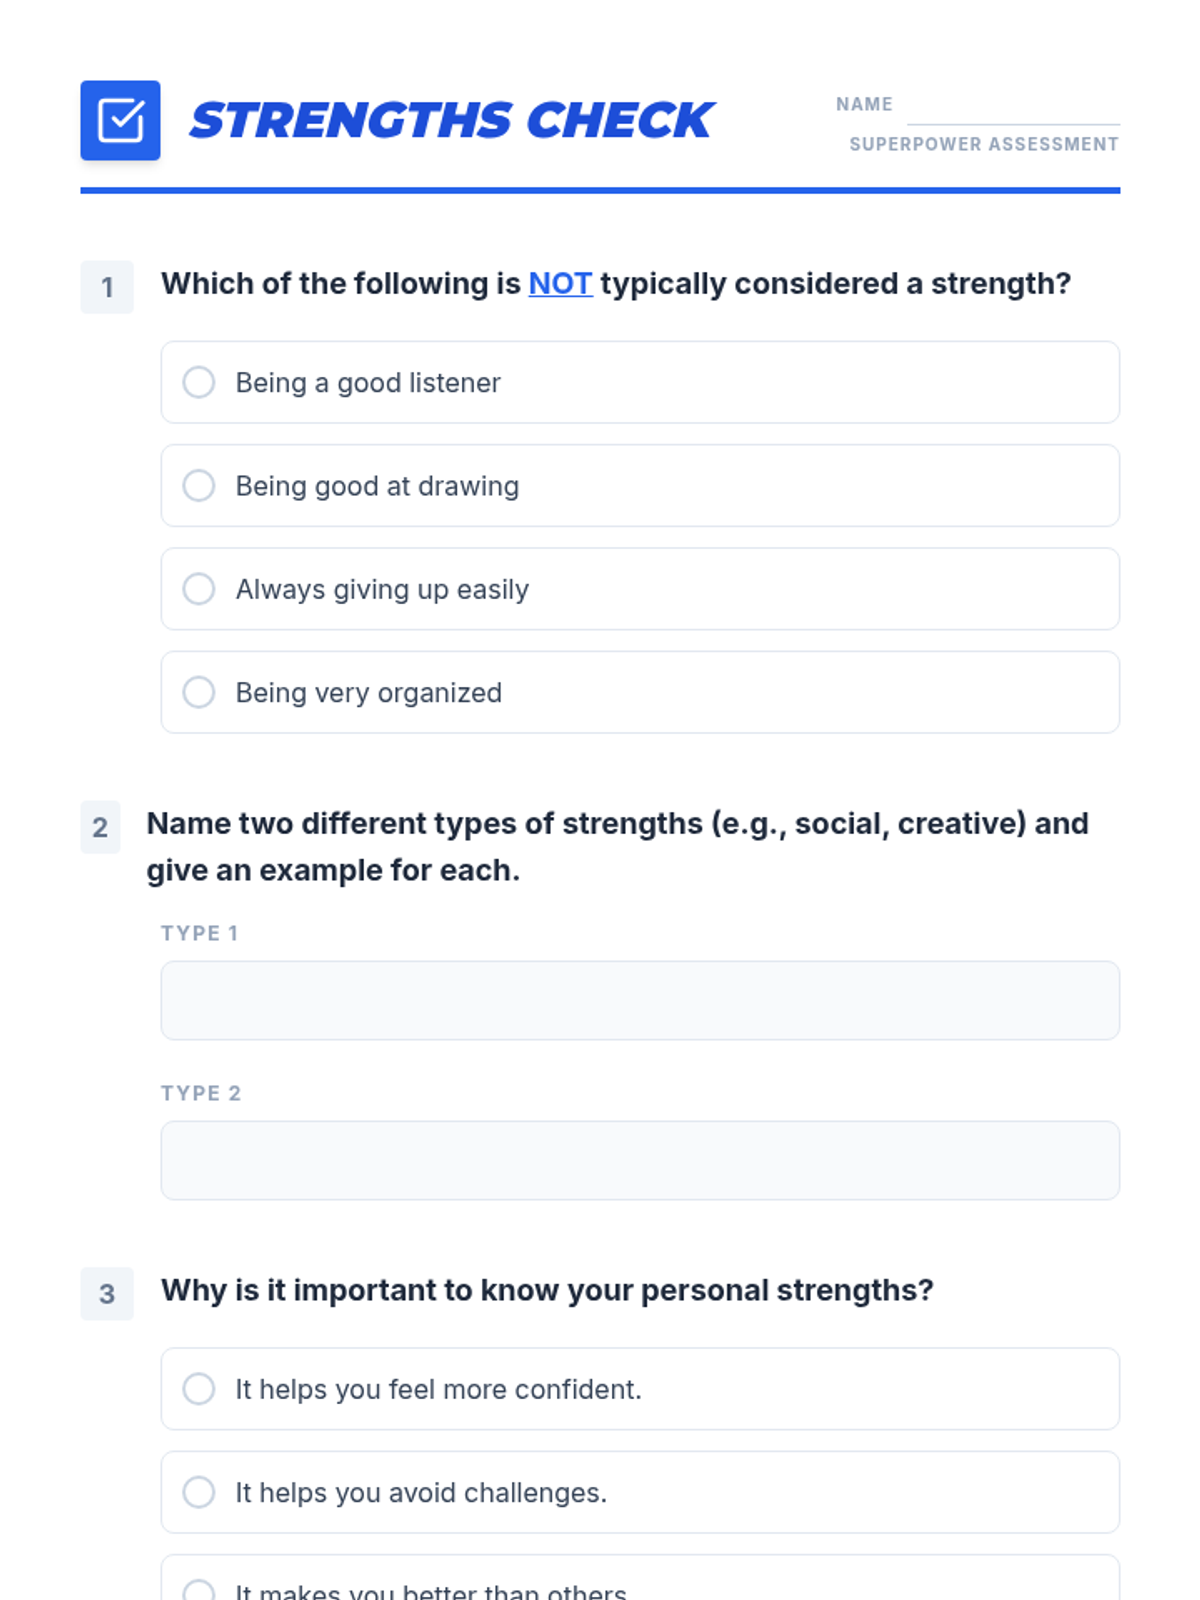Pick the 'Being very organized' option

point(199,692)
